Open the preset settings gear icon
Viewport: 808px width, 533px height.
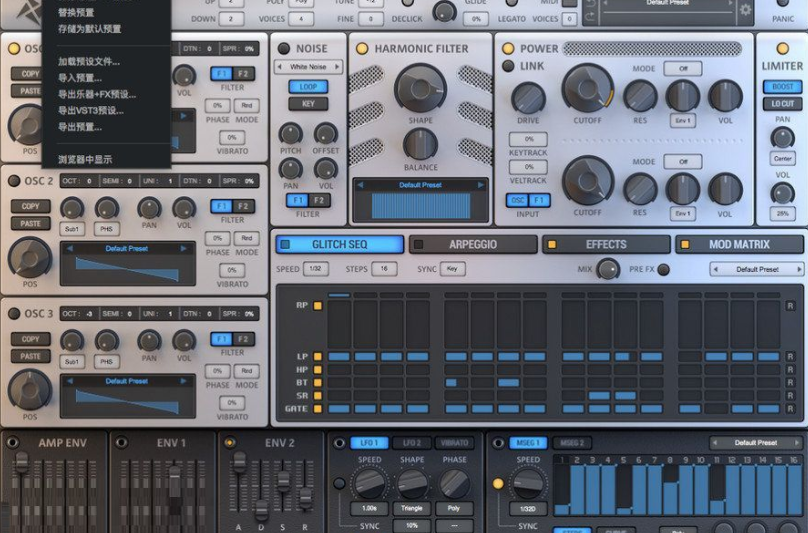tap(745, 10)
